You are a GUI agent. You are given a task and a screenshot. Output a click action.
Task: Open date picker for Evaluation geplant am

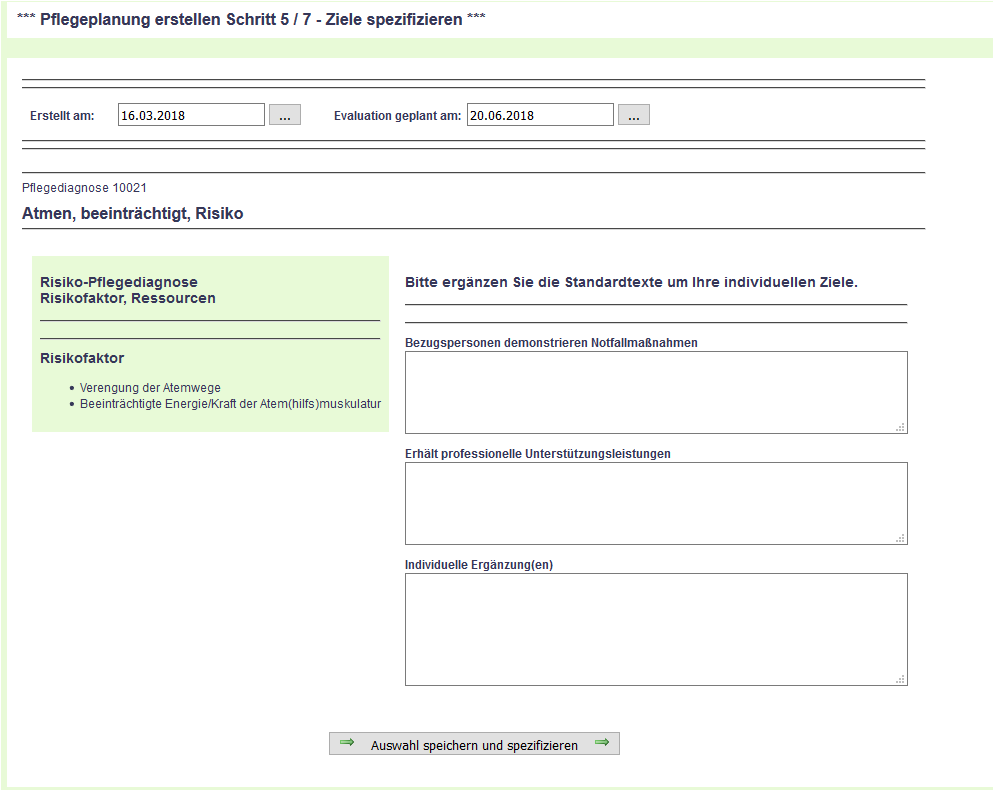click(x=634, y=115)
